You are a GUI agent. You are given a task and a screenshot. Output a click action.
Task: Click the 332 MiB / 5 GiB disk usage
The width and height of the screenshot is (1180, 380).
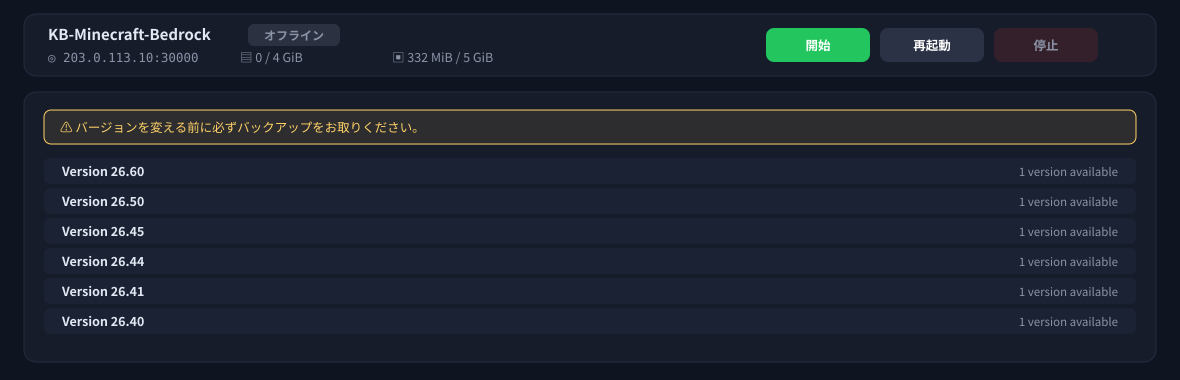point(450,58)
